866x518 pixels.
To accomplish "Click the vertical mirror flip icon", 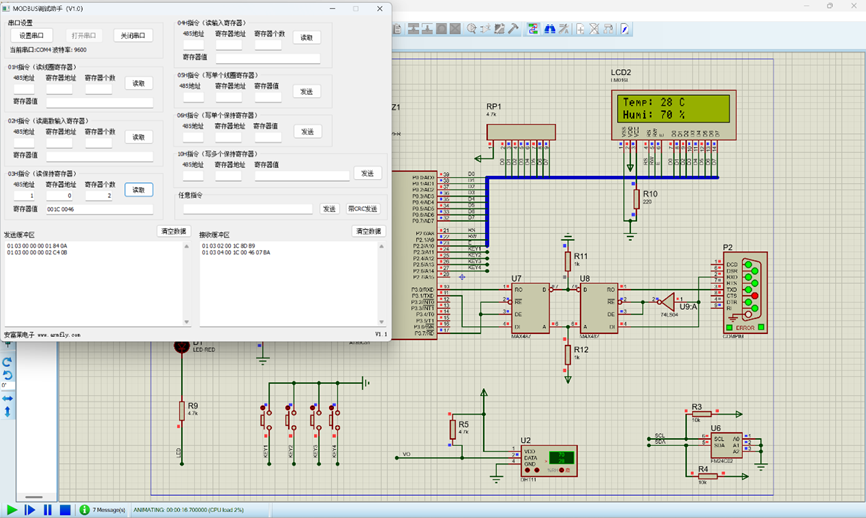I will (x=7, y=411).
